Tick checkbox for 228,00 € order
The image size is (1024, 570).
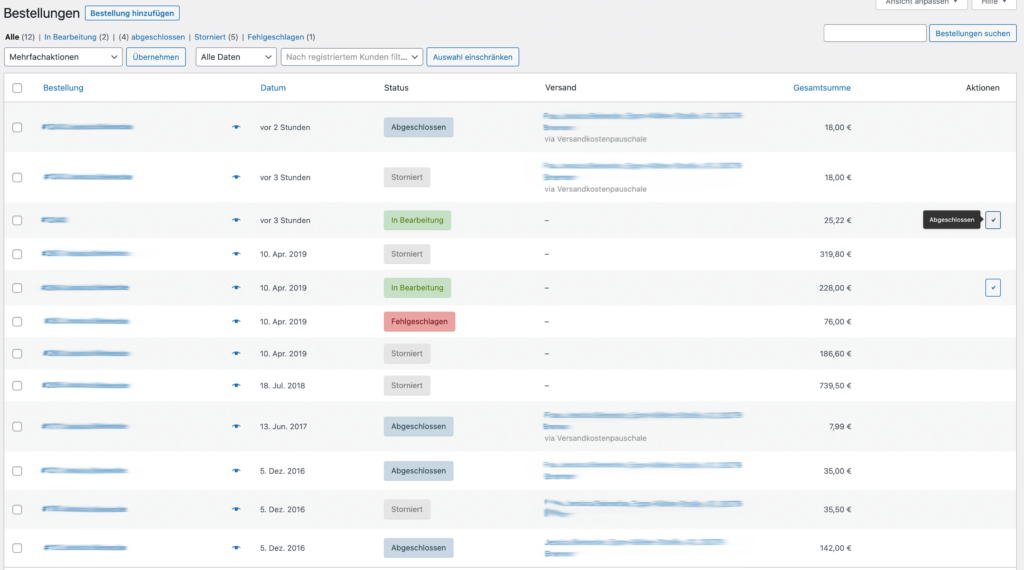tap(17, 288)
